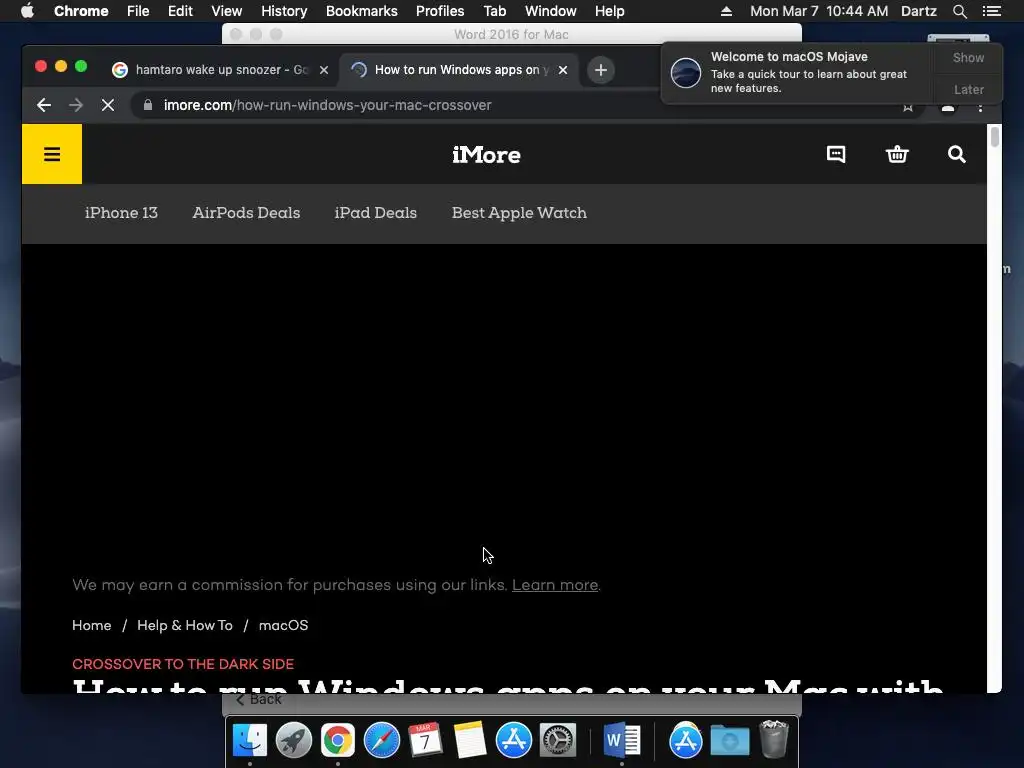The image size is (1024, 768).
Task: Open the Edit menu
Action: point(180,11)
